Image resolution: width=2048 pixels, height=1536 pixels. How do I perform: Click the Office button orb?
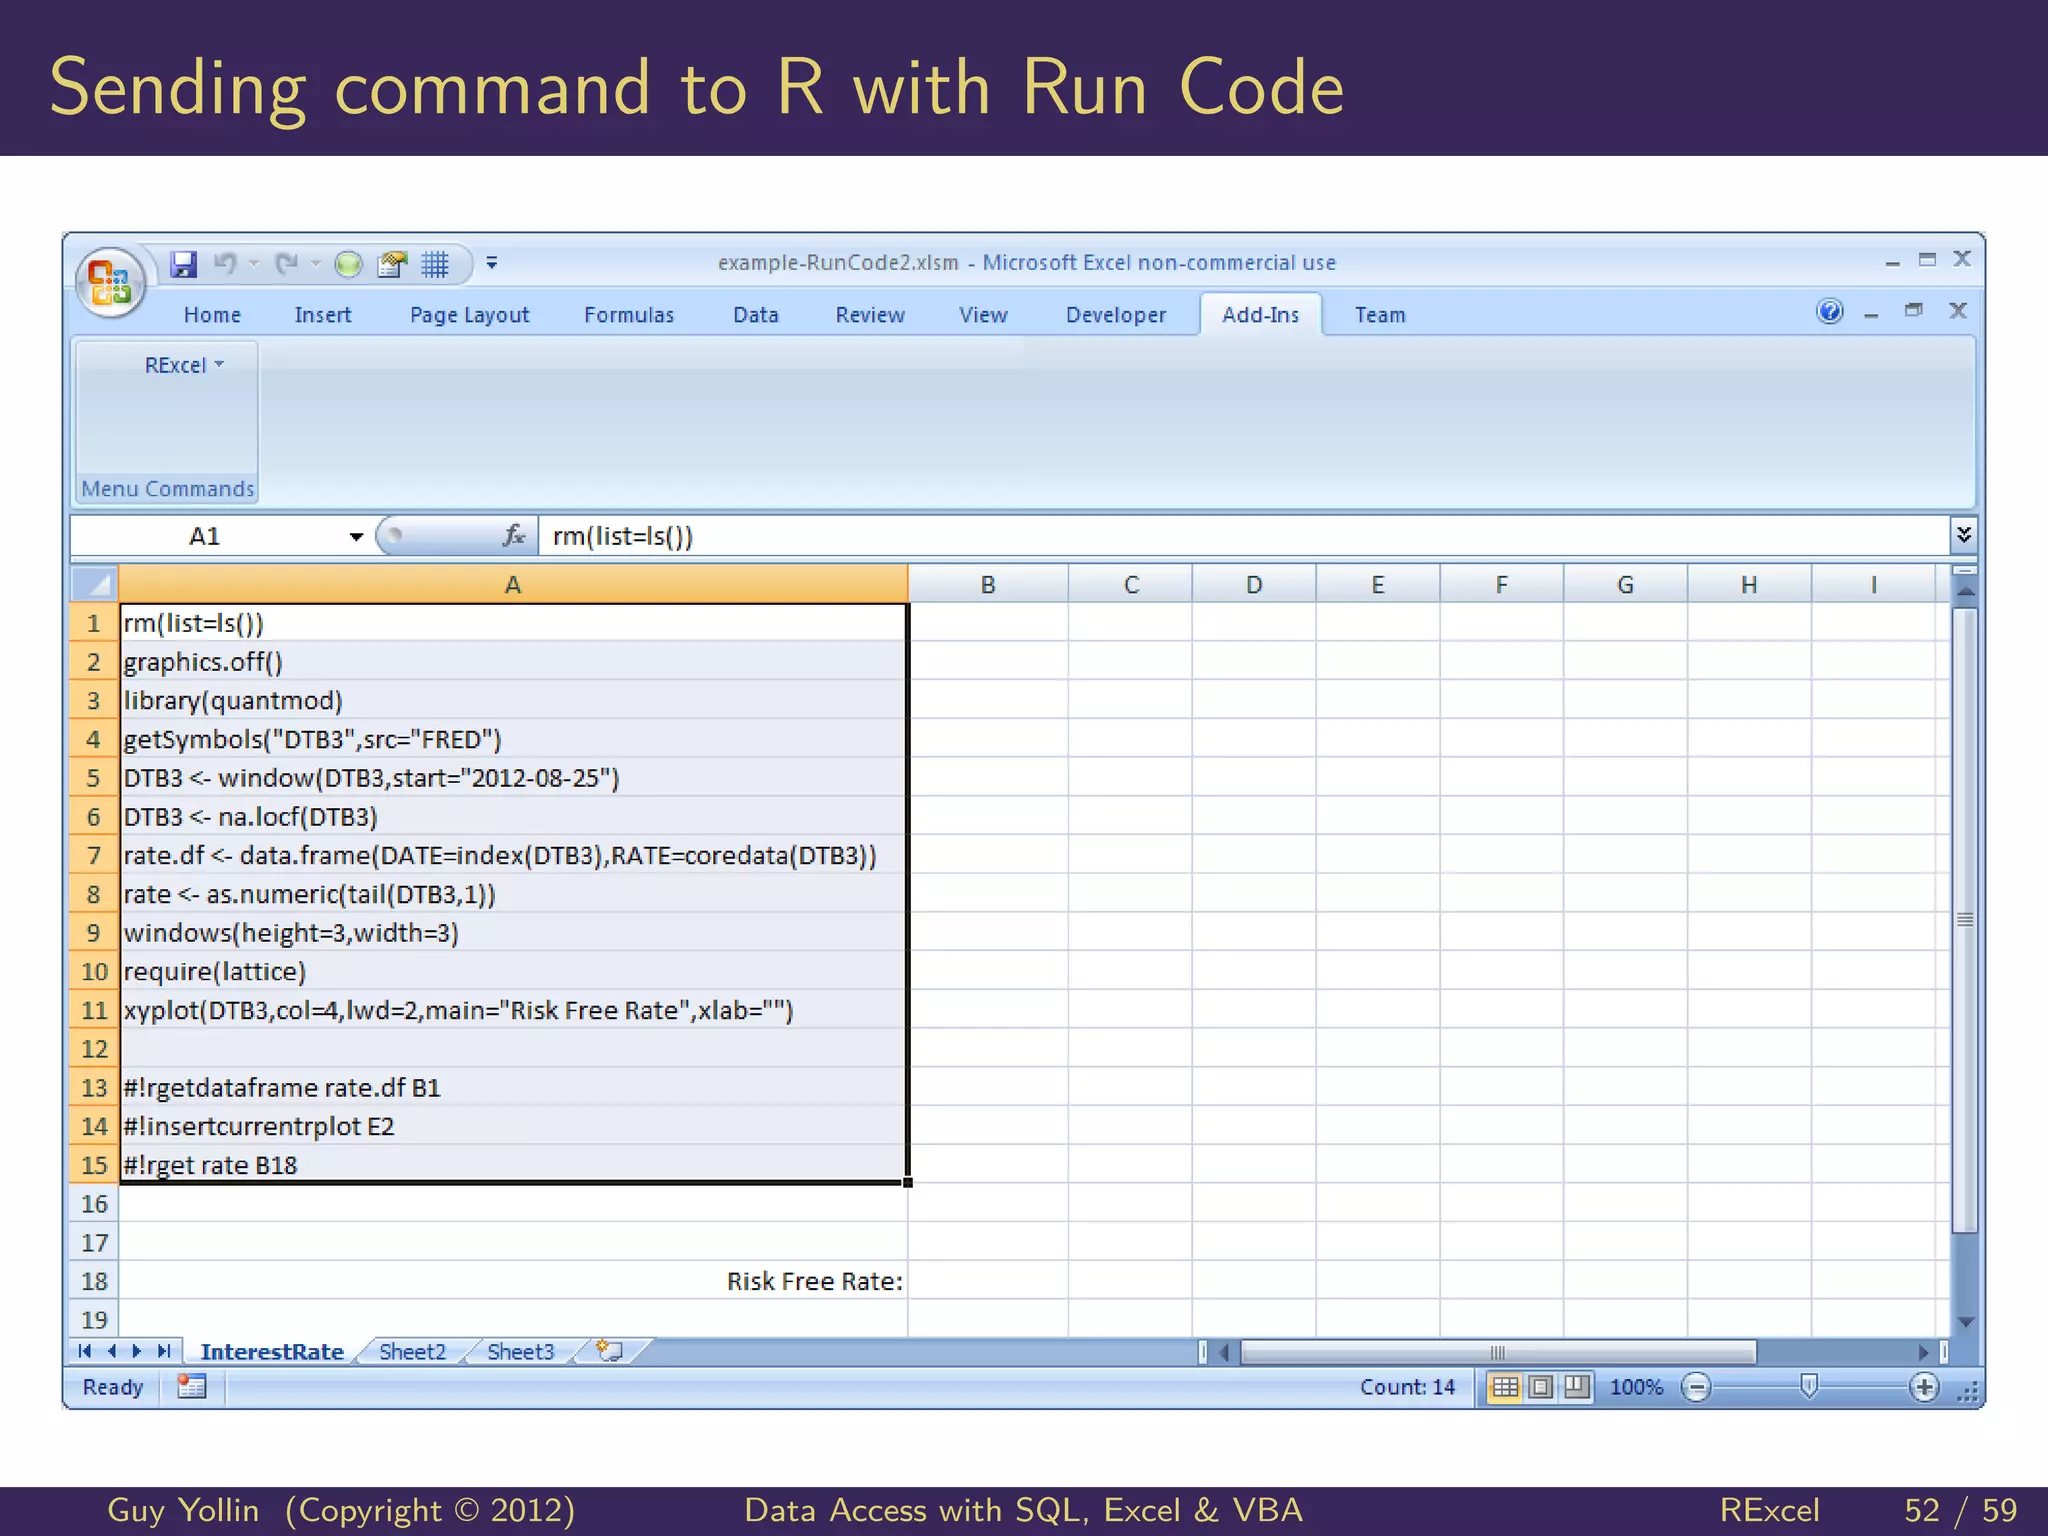[110, 282]
